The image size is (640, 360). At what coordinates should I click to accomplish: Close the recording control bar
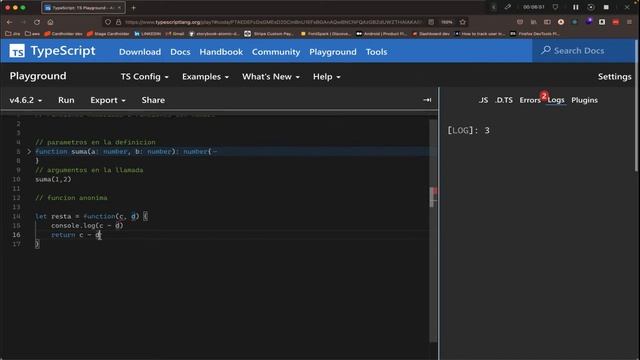click(627, 7)
